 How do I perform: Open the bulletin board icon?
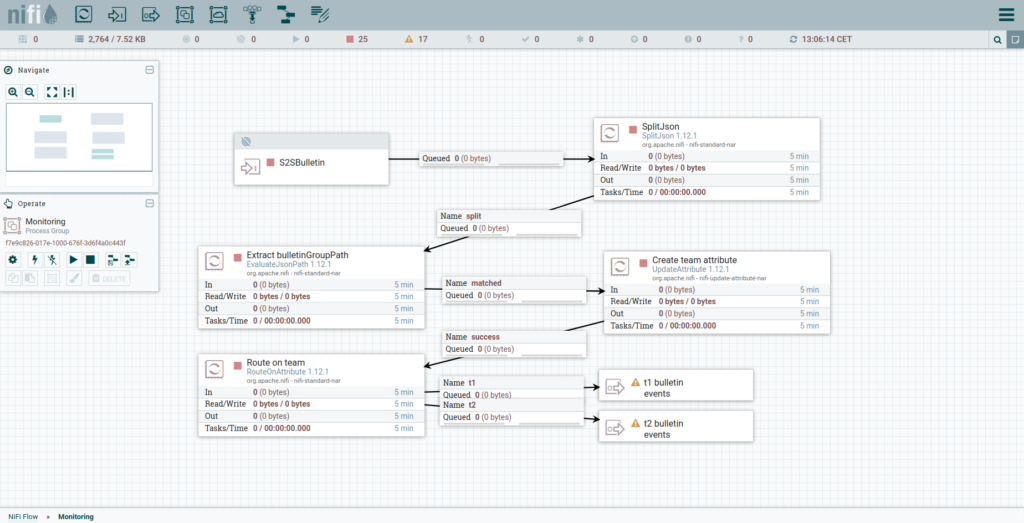(x=1016, y=39)
